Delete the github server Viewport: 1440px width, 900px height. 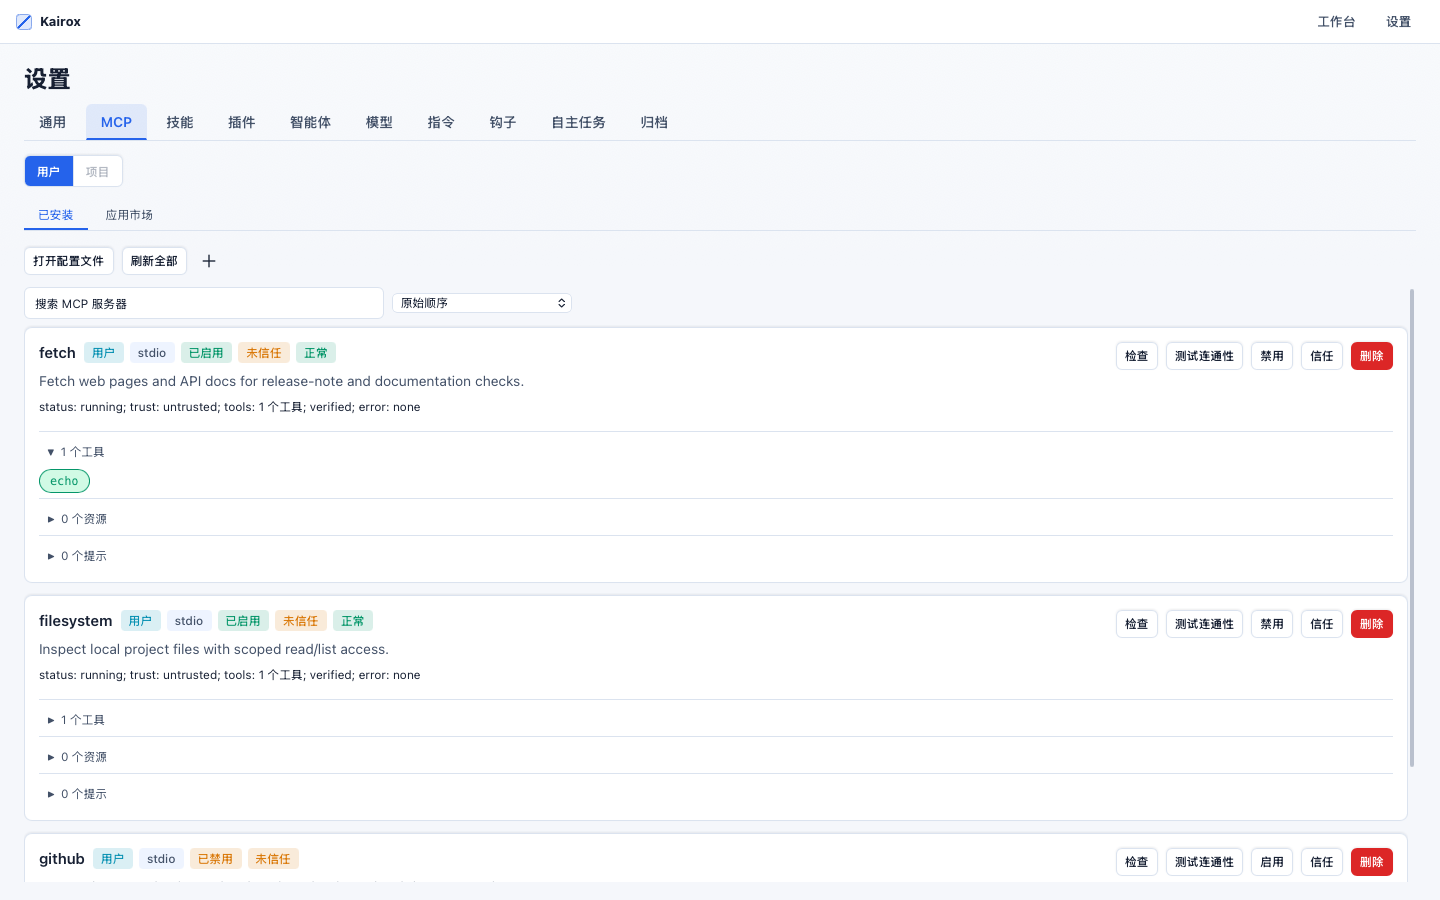pyautogui.click(x=1372, y=862)
